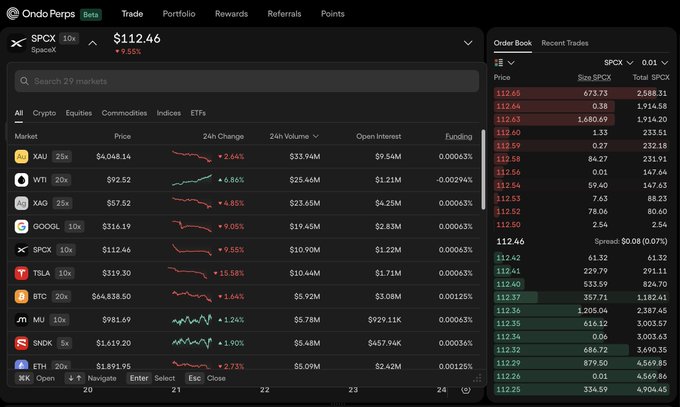This screenshot has height=407, width=680.
Task: Click the Size SPCX column header
Action: 594,77
